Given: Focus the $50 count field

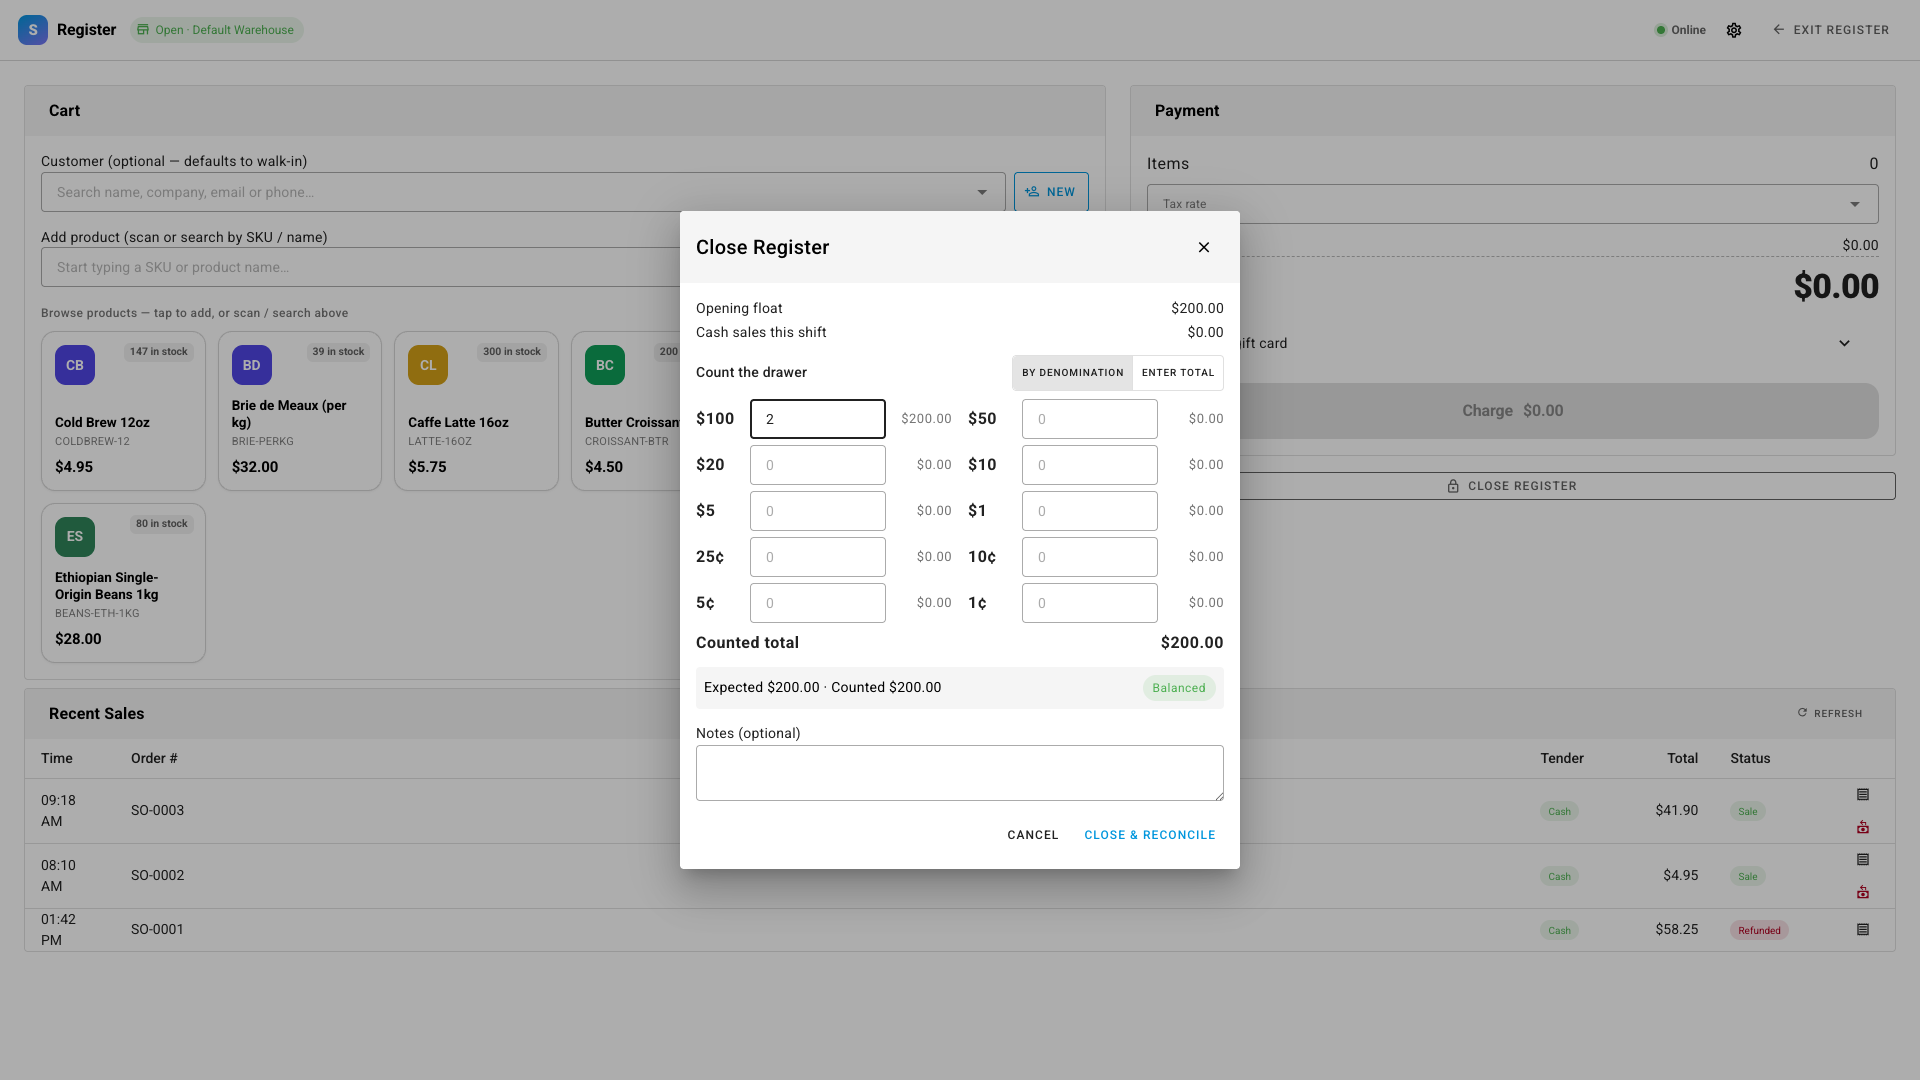Looking at the screenshot, I should (x=1090, y=419).
